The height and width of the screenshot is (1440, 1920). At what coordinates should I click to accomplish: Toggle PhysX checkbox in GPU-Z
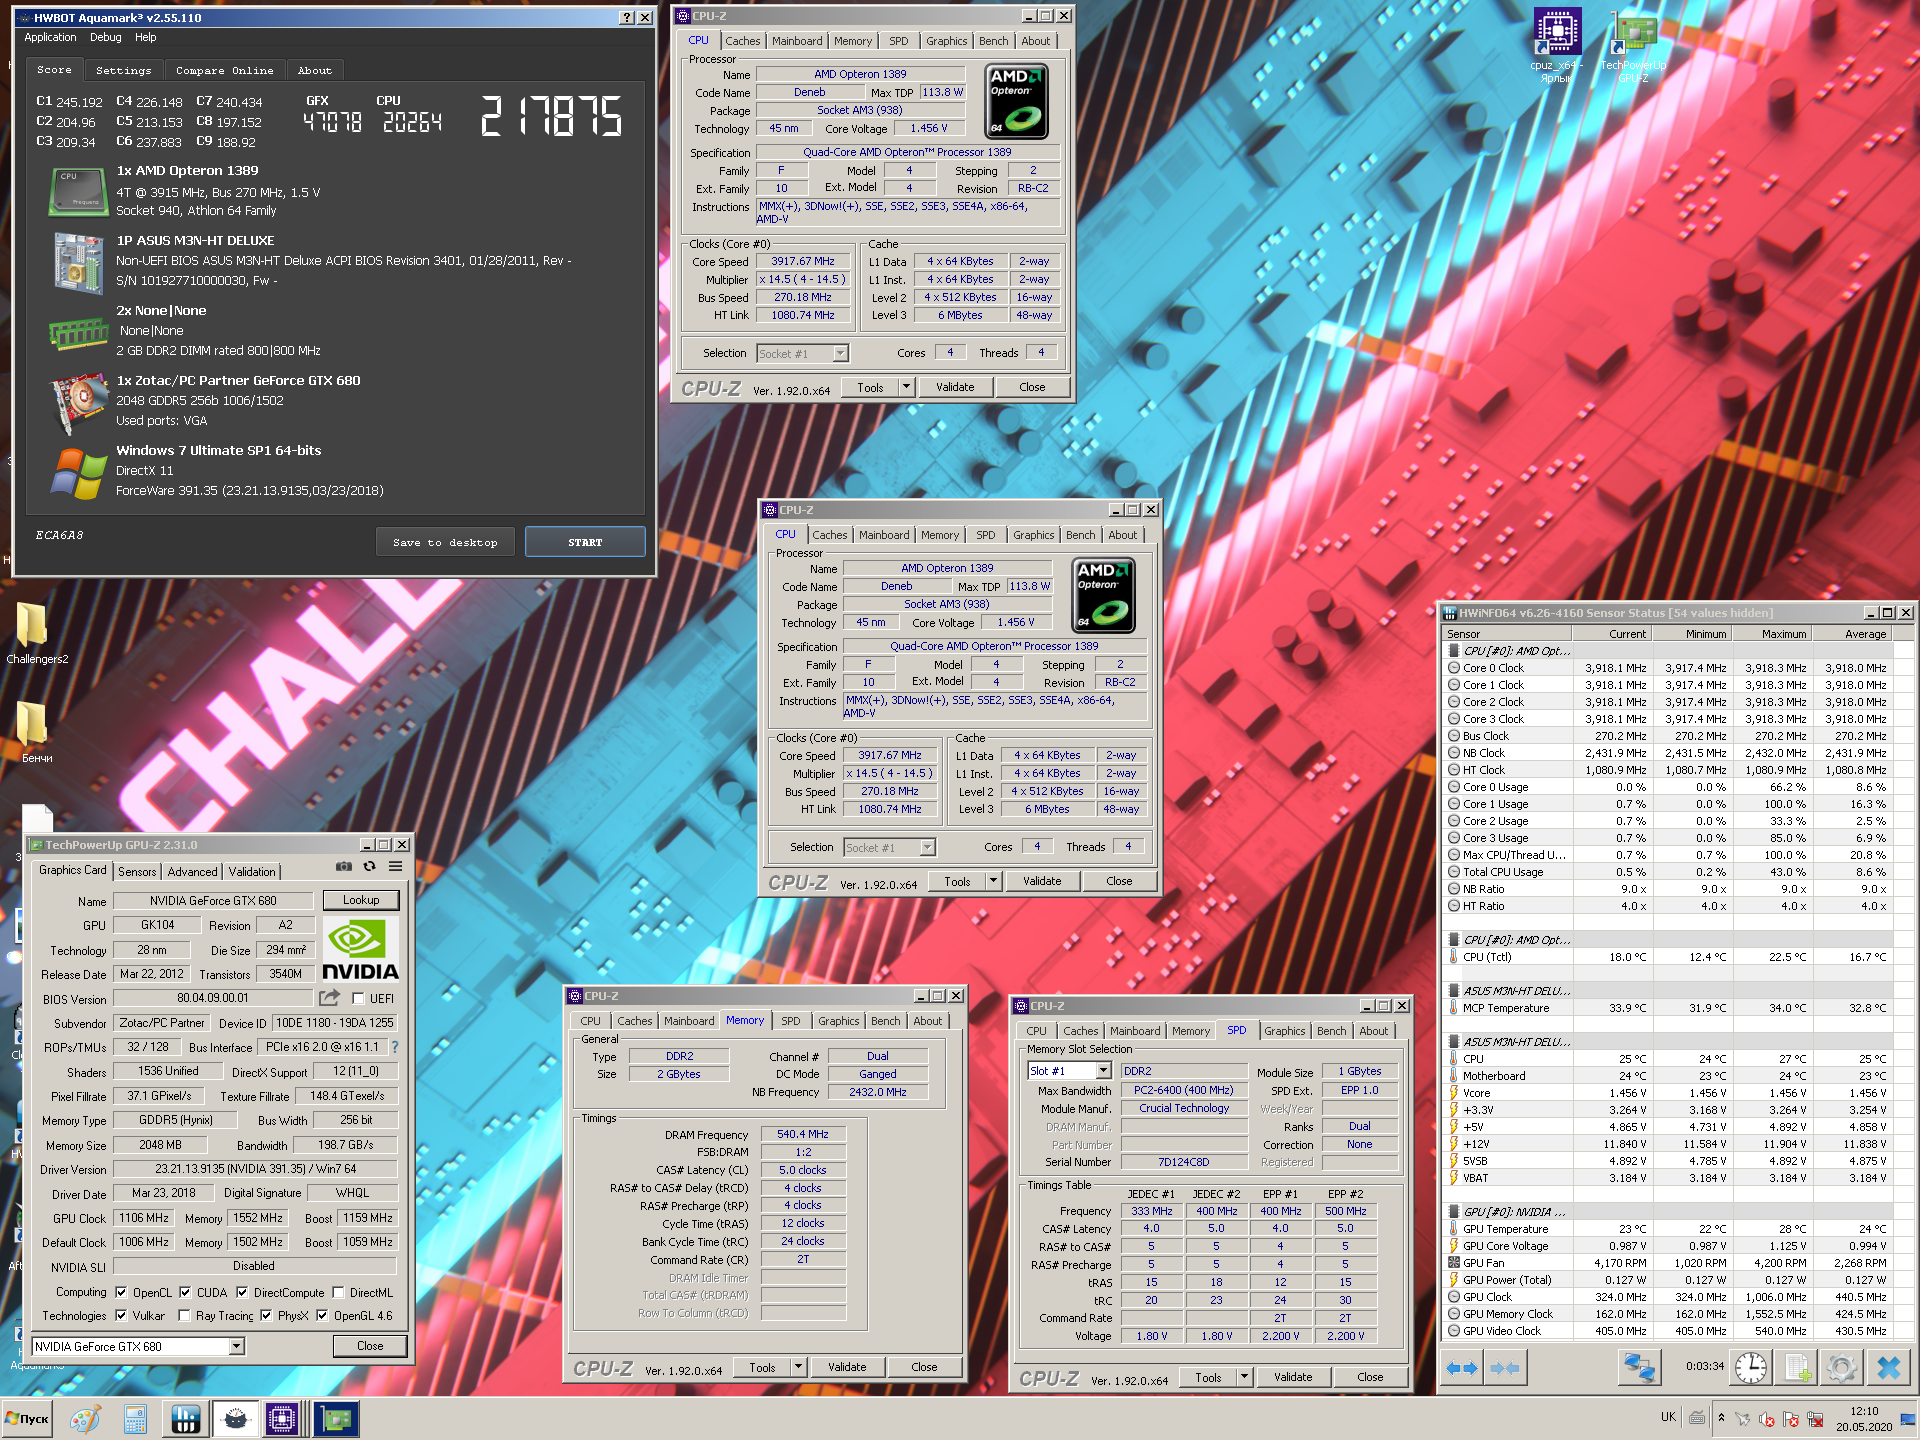(x=266, y=1316)
